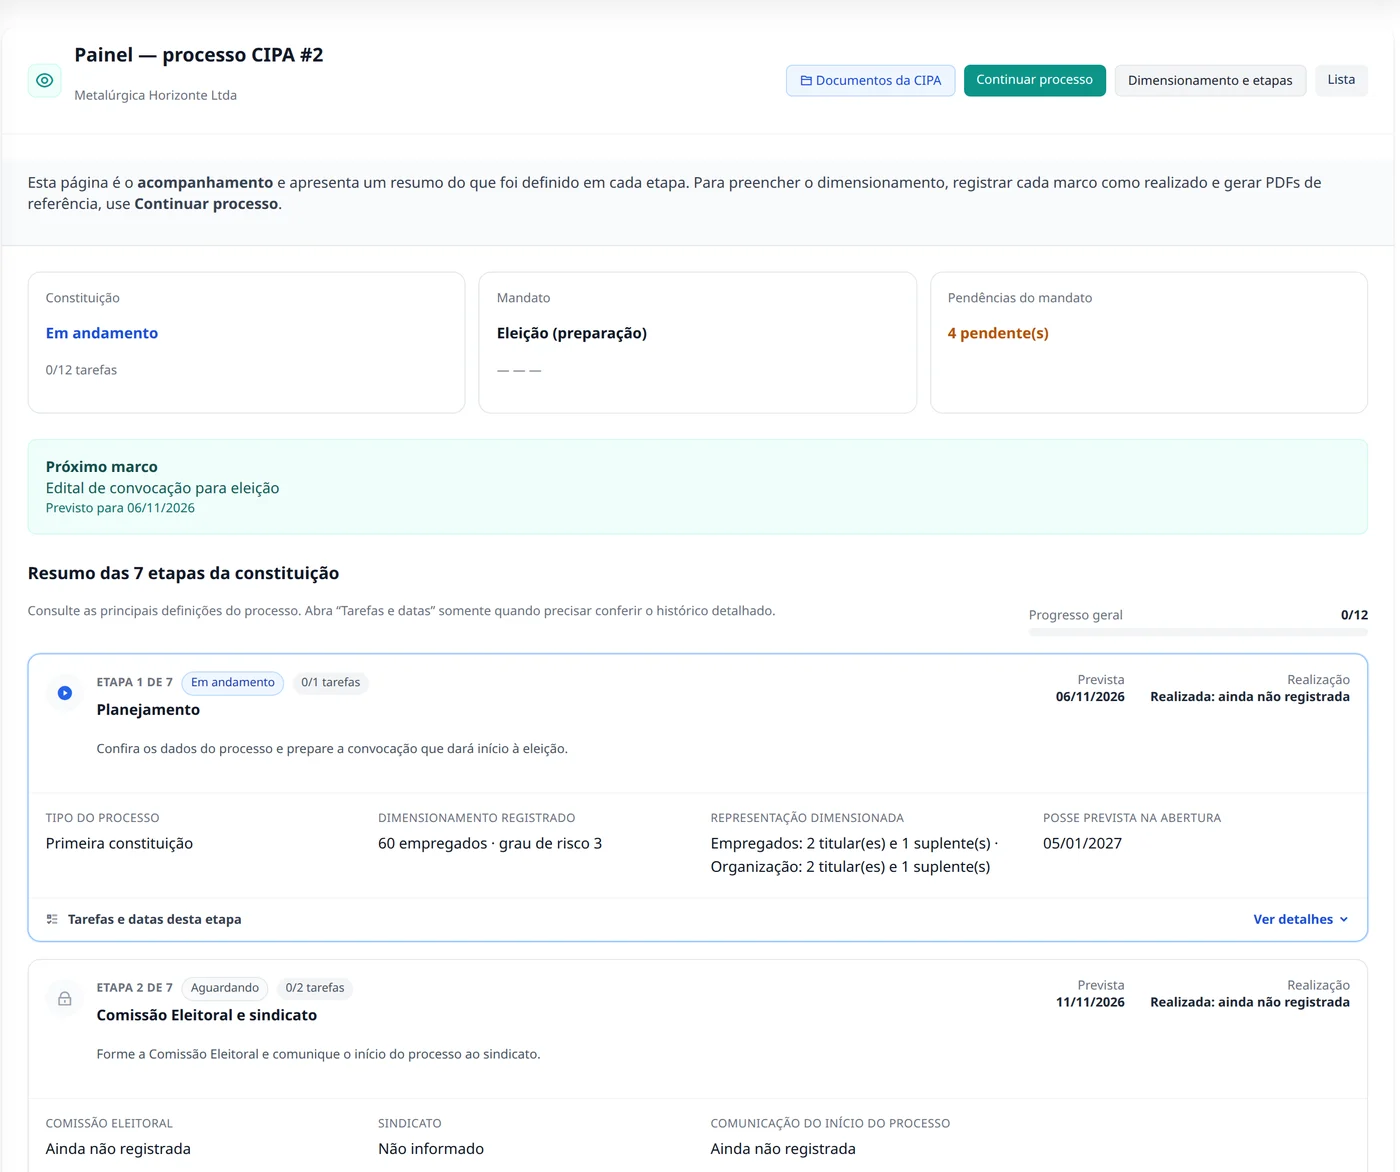
Task: Click the chevron next to Ver detalhes
Action: point(1344,920)
